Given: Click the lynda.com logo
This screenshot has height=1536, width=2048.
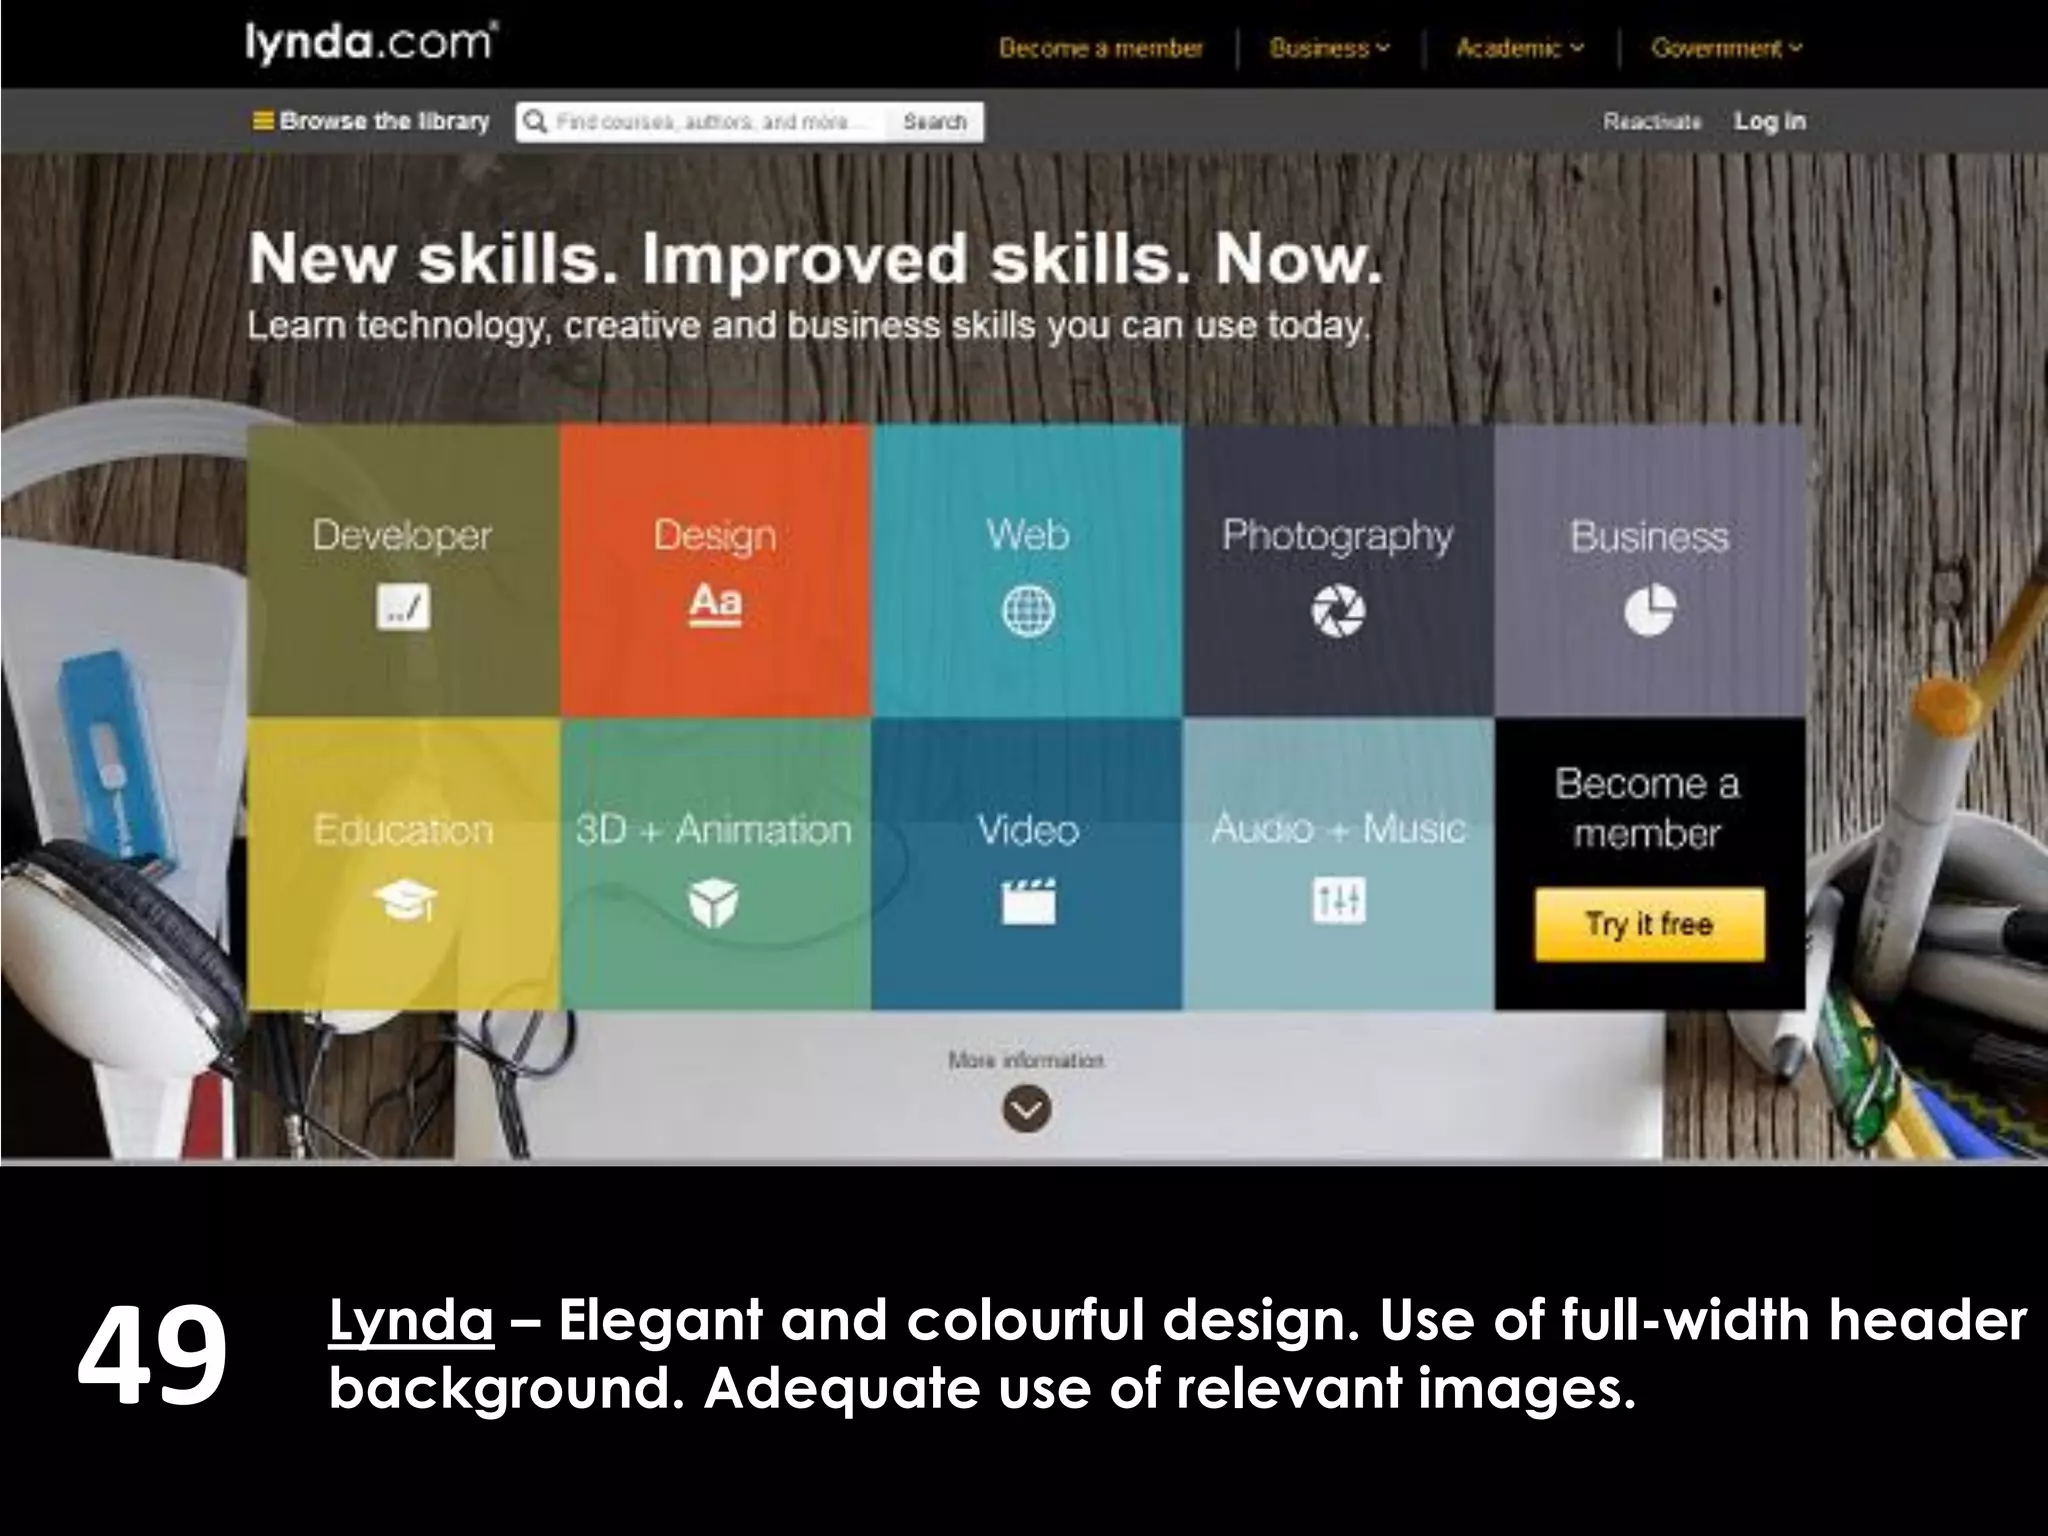Looking at the screenshot, I should [371, 44].
